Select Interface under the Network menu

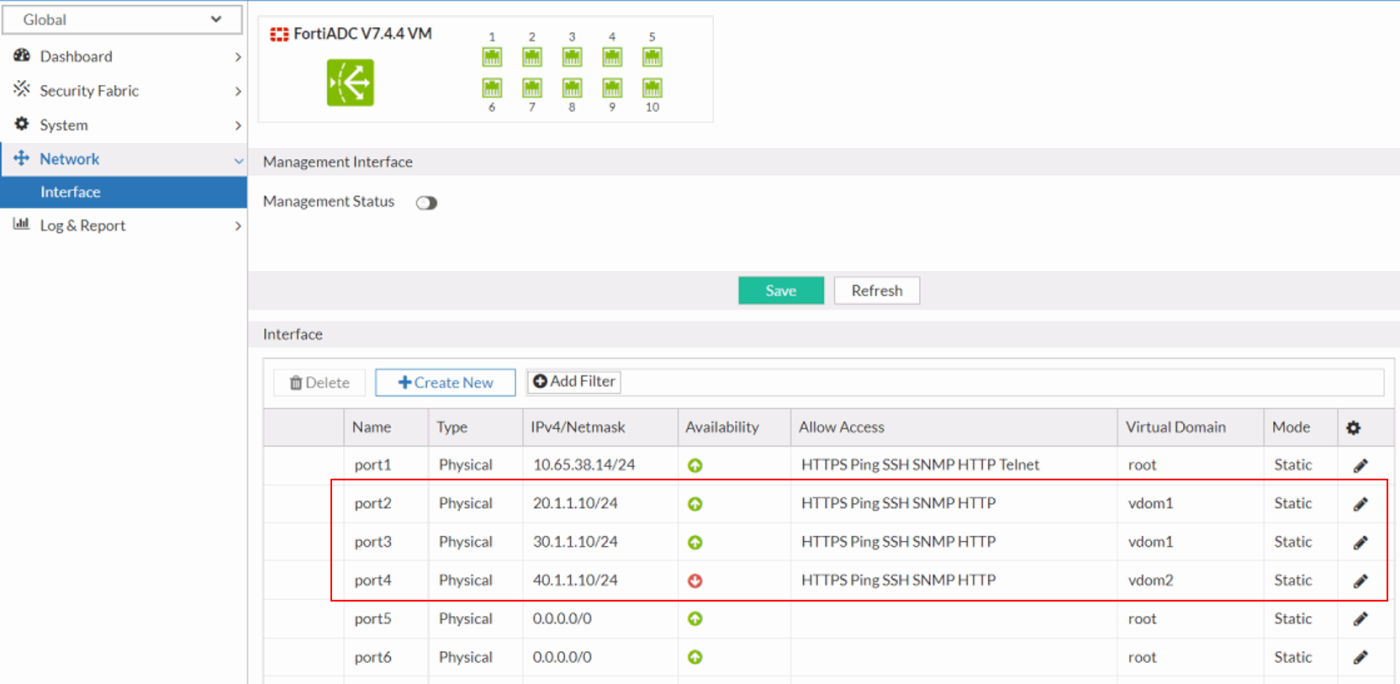70,192
